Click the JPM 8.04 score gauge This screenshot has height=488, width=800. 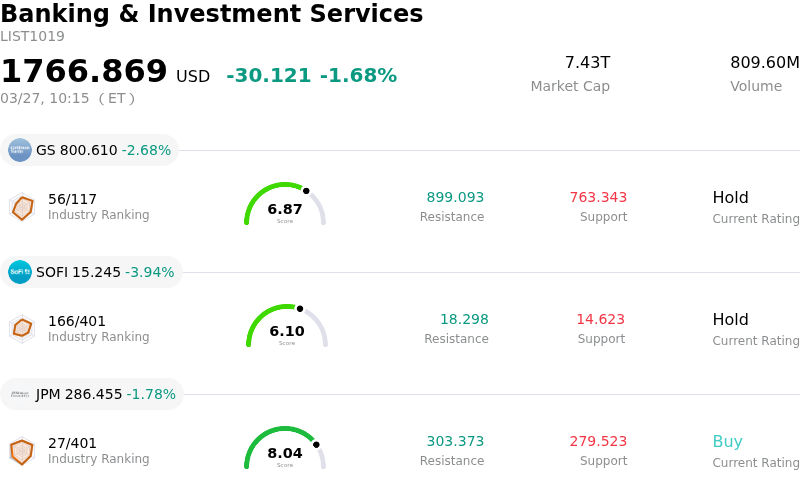point(285,449)
